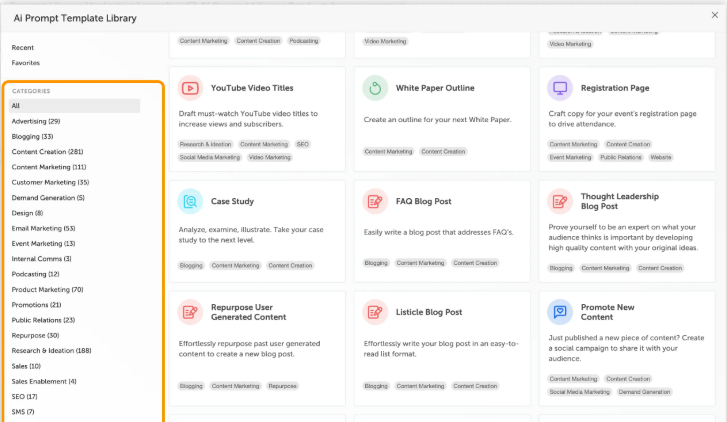This screenshot has width=727, height=422.
Task: Select SMS (7) category
Action: [x=23, y=412]
